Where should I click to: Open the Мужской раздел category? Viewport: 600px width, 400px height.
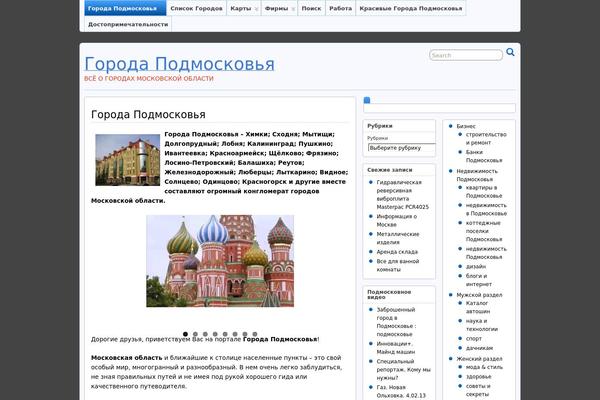point(479,295)
